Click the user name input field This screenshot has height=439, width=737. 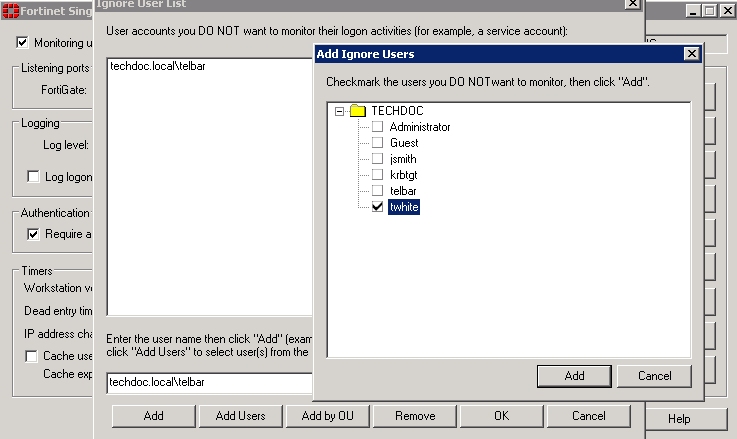[210, 381]
